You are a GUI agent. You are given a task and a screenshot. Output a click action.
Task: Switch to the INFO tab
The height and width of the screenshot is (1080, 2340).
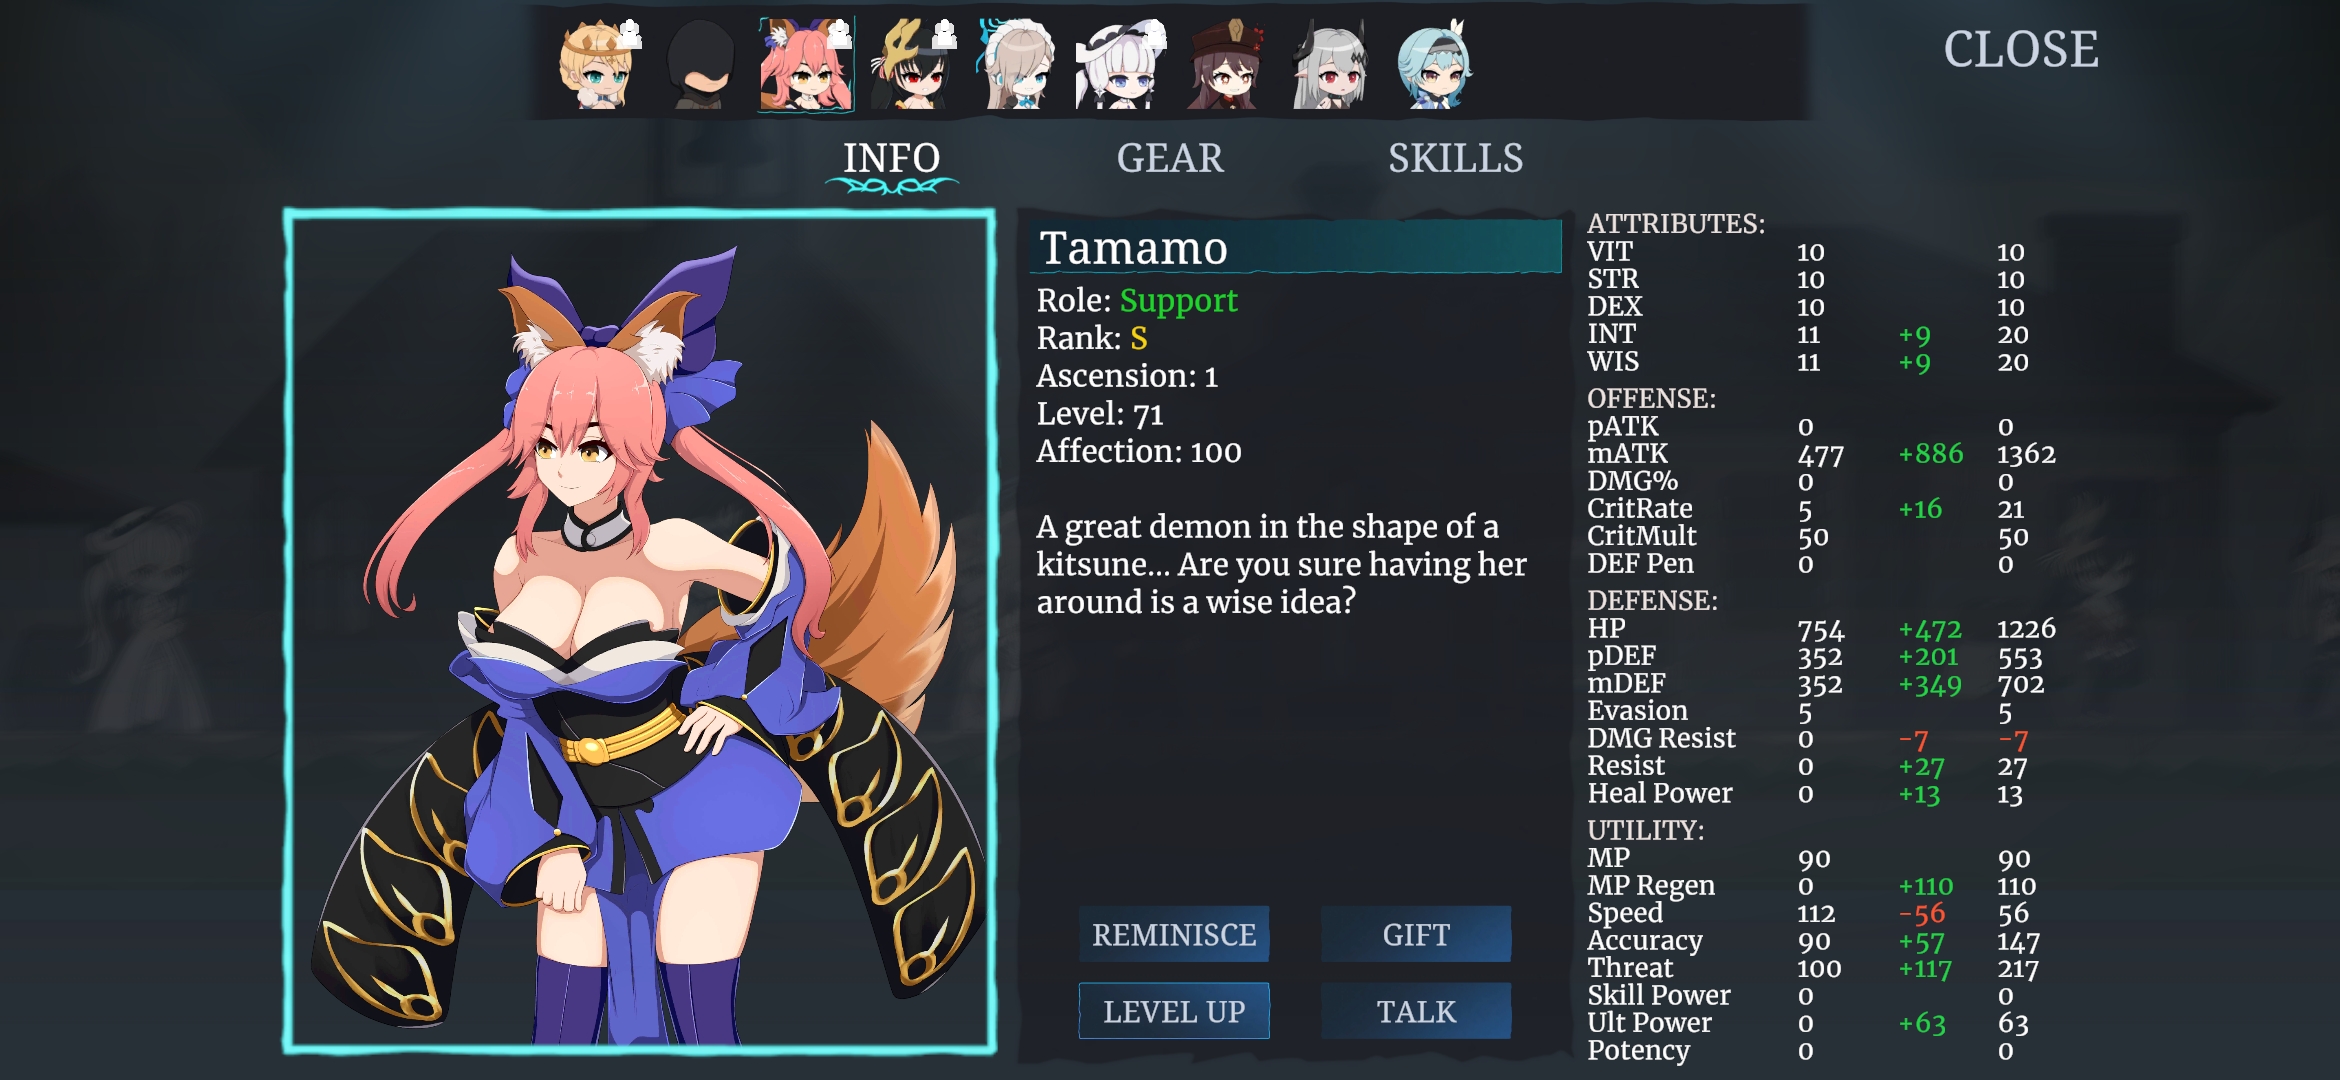[891, 158]
